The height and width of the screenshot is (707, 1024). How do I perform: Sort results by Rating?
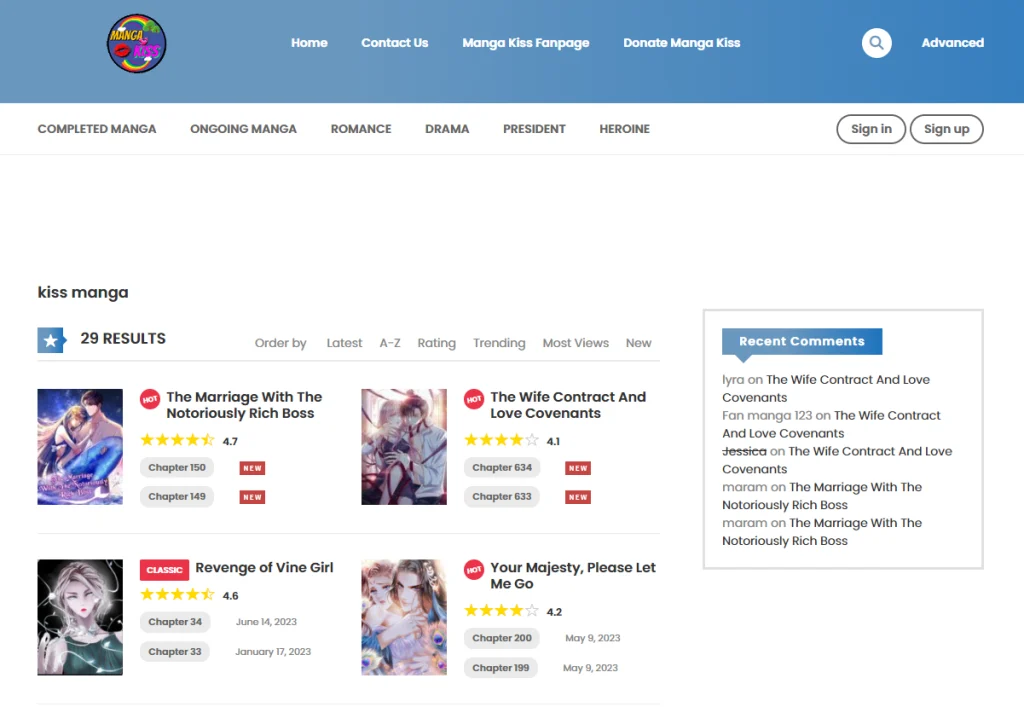[x=437, y=343]
